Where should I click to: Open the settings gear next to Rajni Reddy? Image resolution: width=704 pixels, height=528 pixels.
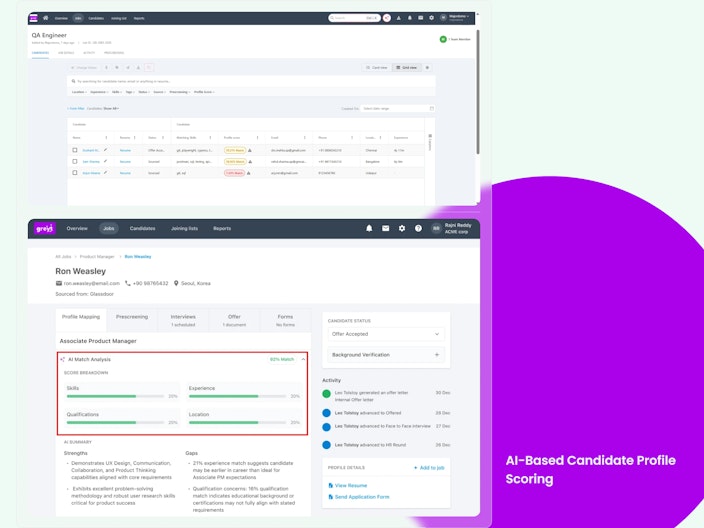tap(402, 229)
